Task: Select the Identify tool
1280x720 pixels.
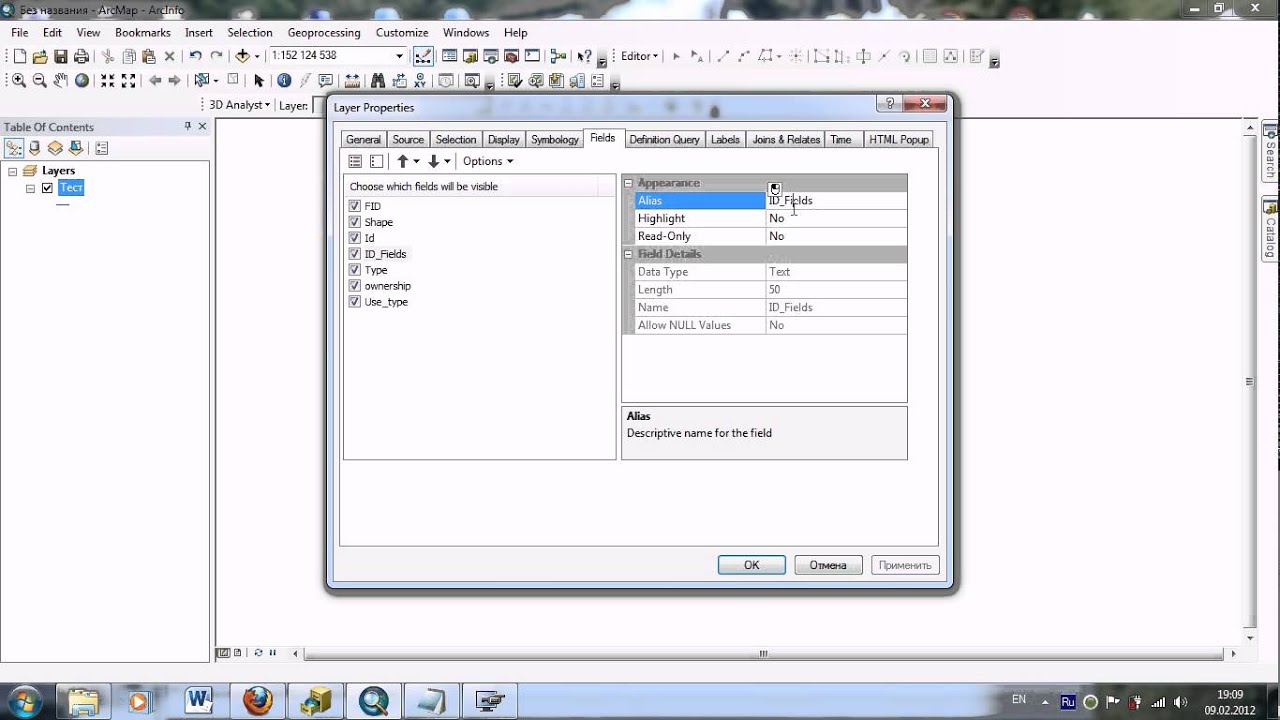Action: click(x=284, y=80)
